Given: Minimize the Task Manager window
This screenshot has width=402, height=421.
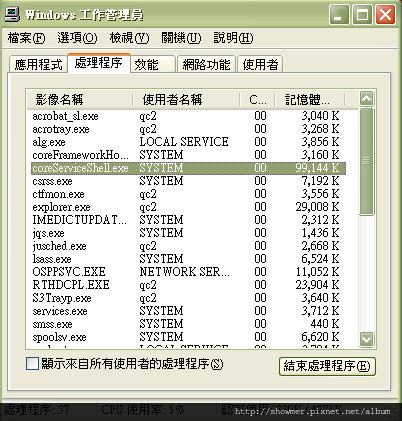Looking at the screenshot, I should point(339,14).
